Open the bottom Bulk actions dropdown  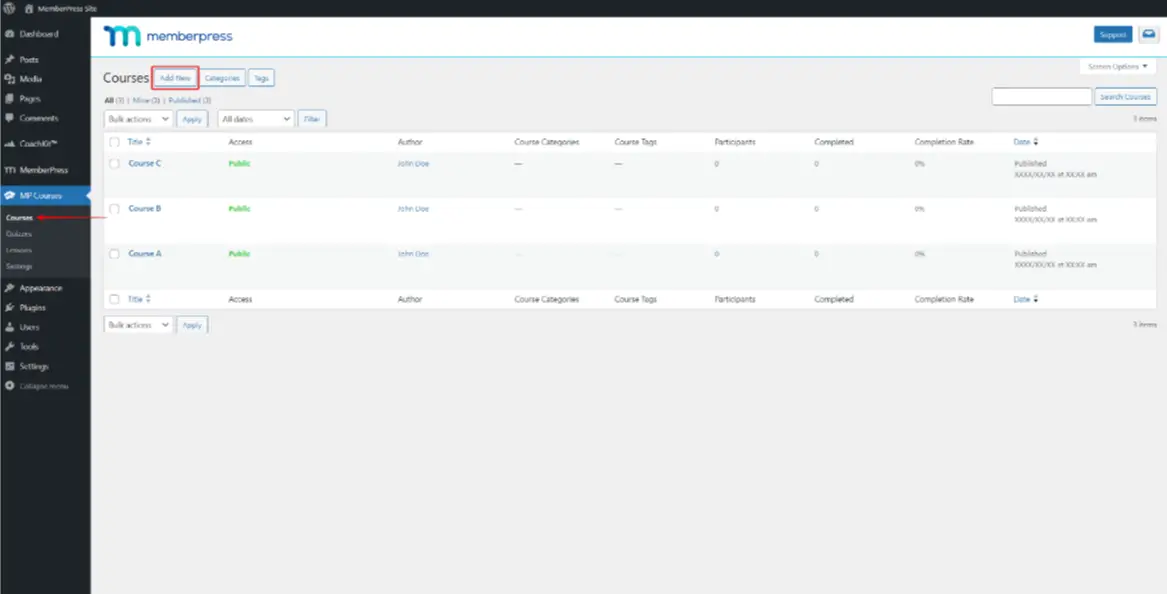pos(138,325)
